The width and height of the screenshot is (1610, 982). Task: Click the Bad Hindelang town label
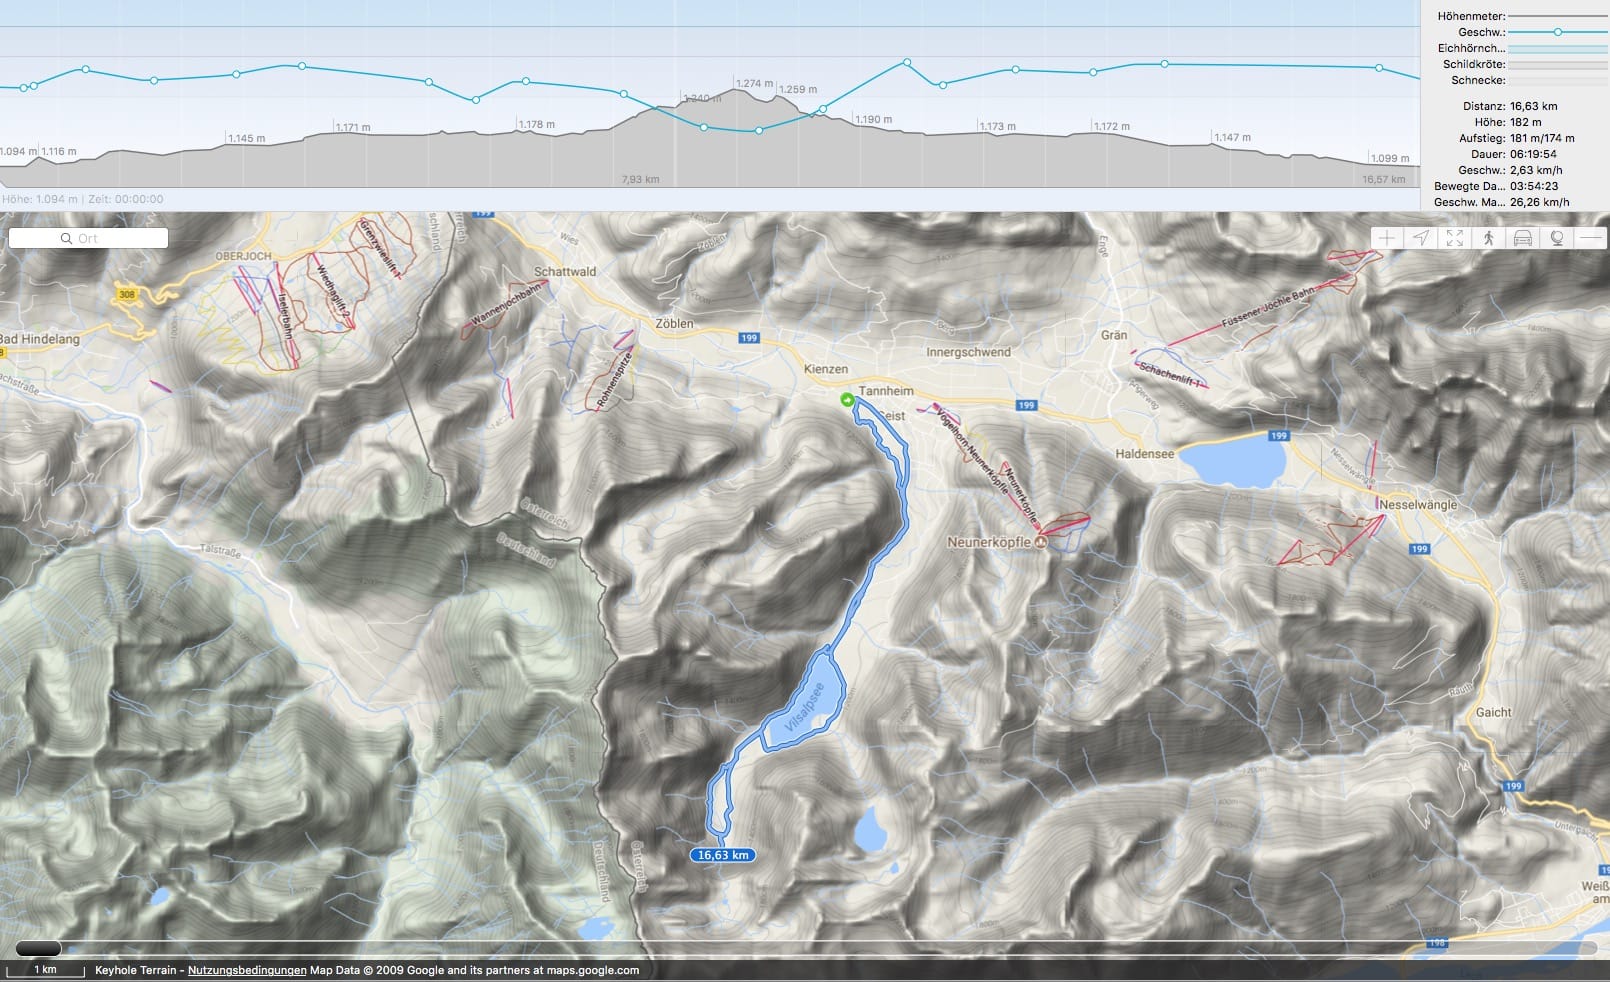click(39, 339)
